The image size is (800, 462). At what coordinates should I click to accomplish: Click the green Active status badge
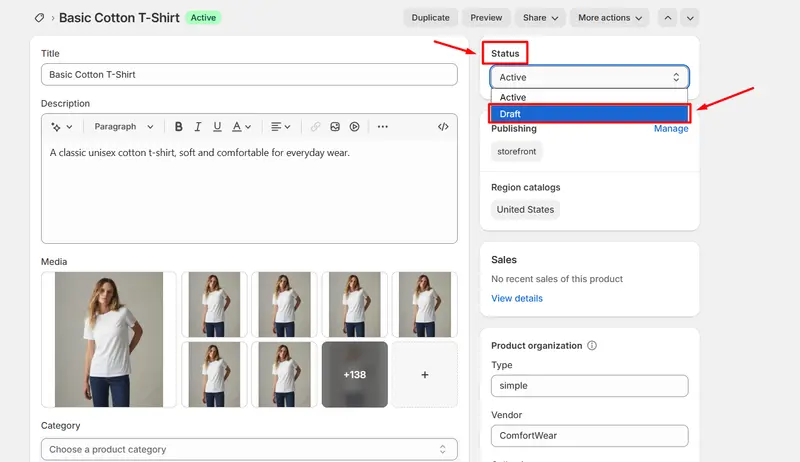203,18
